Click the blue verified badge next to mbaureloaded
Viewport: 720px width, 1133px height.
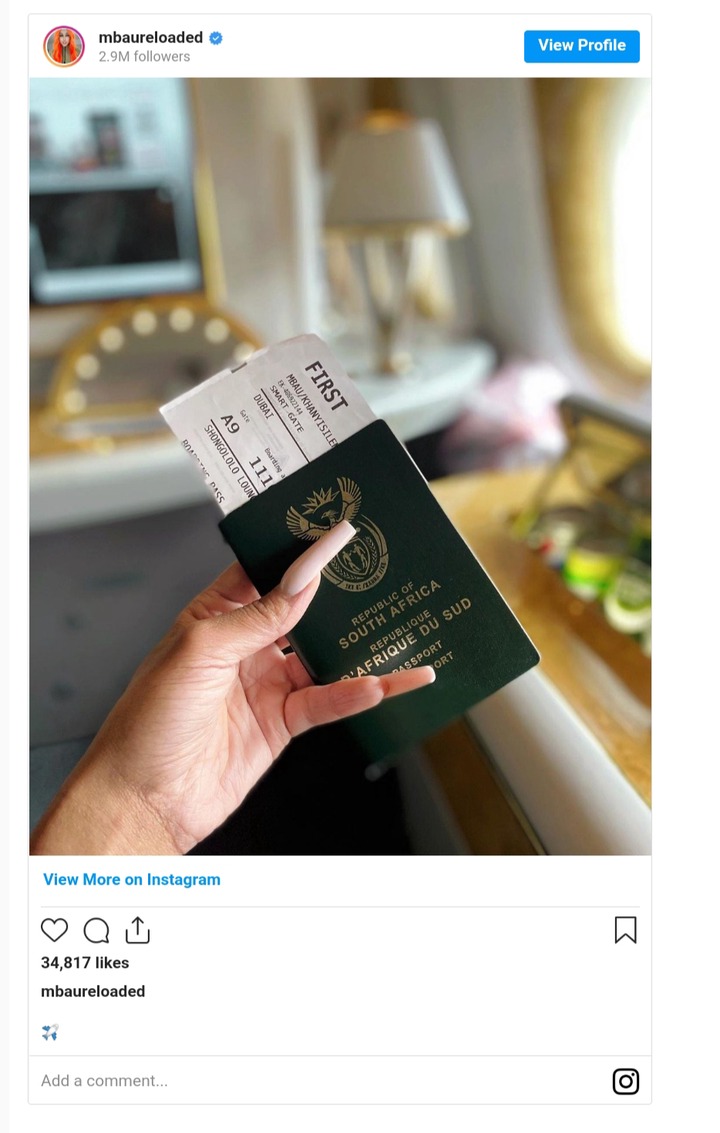[215, 38]
